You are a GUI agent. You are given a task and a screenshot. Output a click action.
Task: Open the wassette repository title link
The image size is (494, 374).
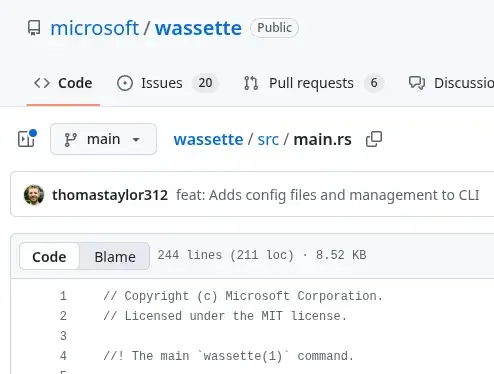pos(198,28)
